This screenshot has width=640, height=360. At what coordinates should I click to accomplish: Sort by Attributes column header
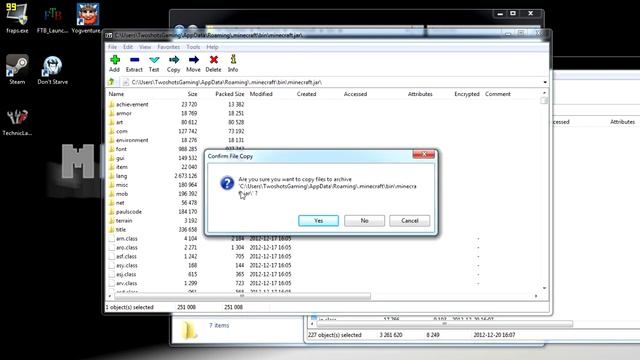pos(420,94)
